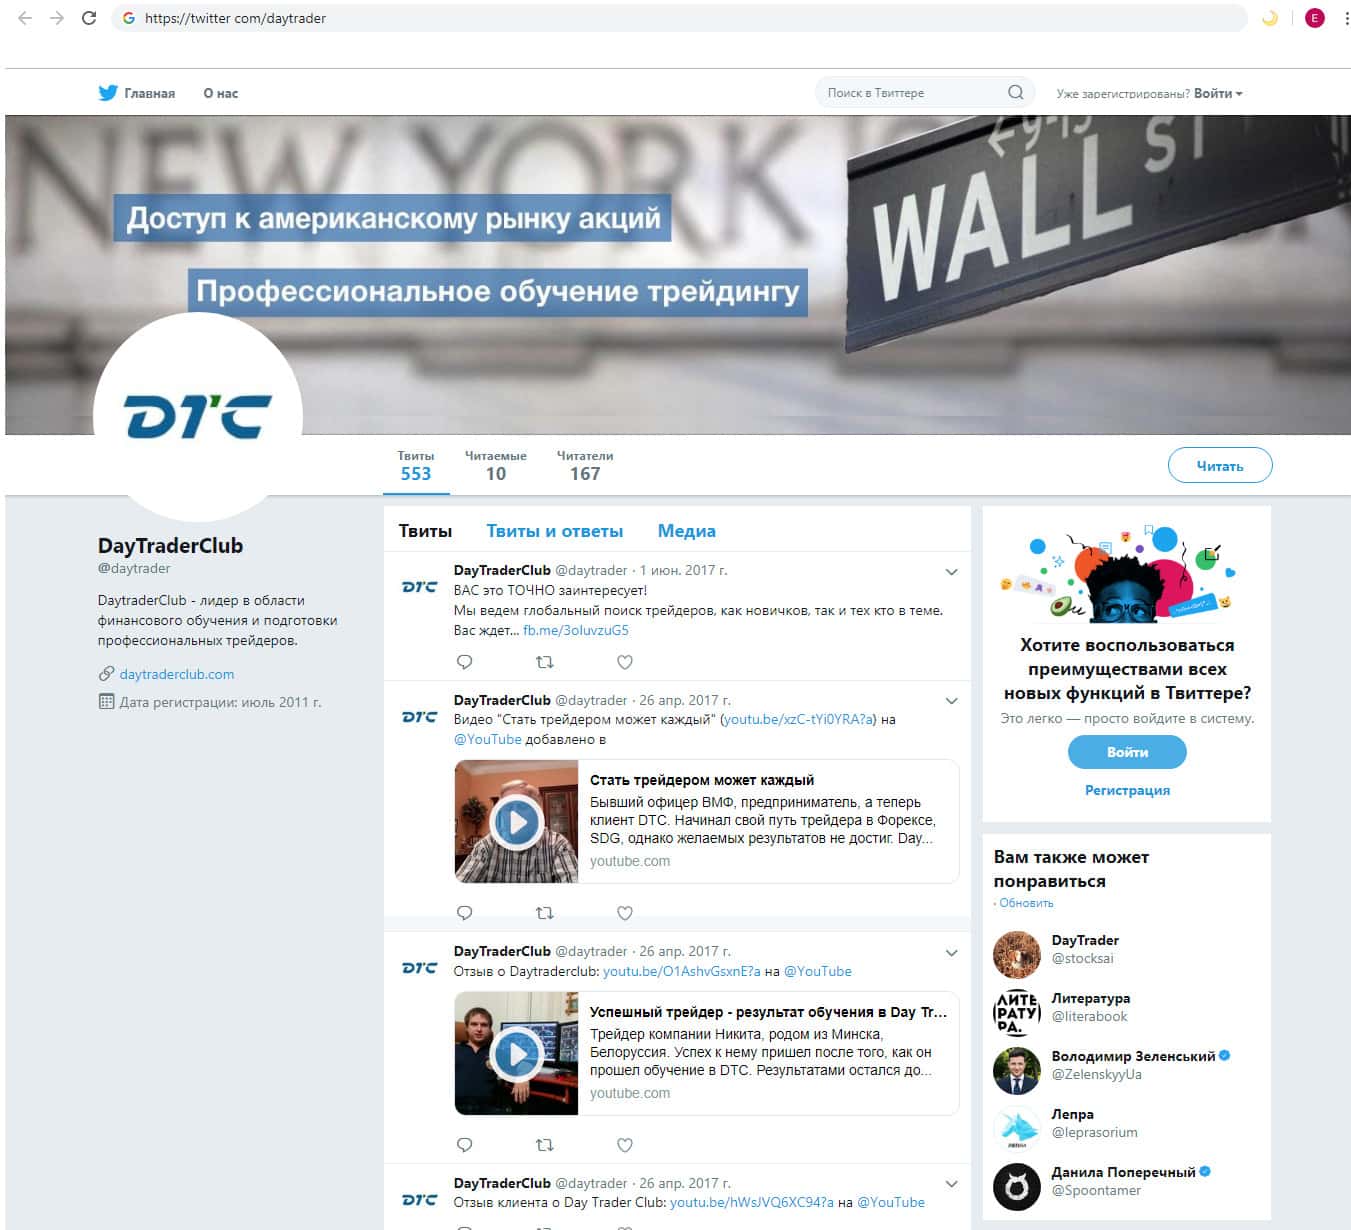The image size is (1351, 1230).
Task: Click the browser reload icon
Action: [x=89, y=18]
